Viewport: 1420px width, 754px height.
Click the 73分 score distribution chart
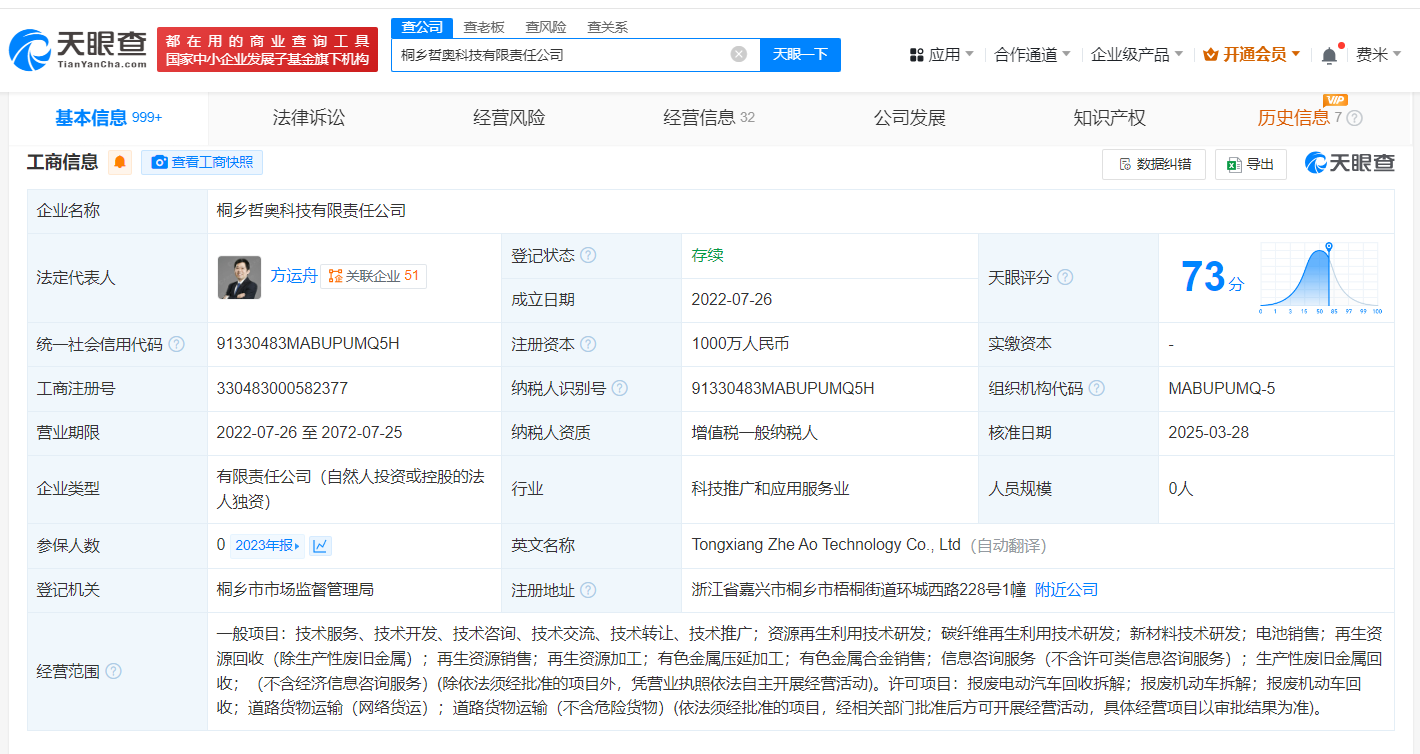(1320, 279)
